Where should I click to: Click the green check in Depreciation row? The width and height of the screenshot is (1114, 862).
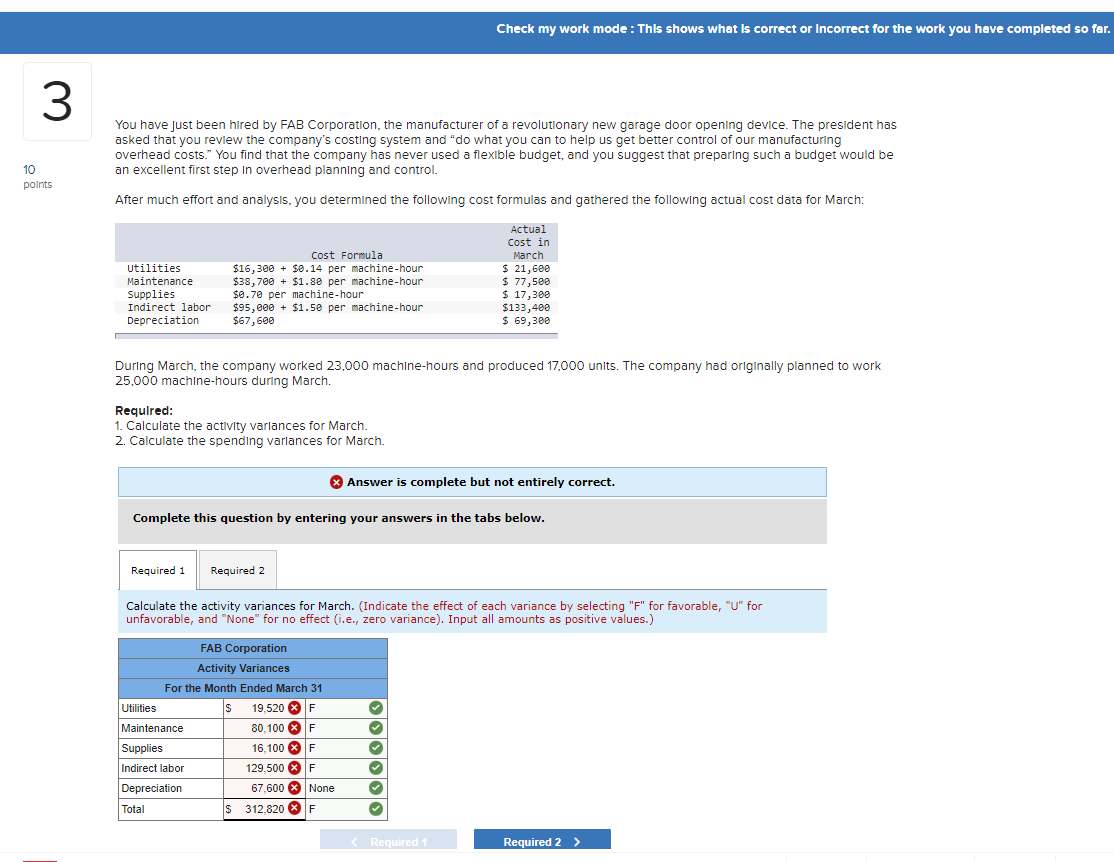click(376, 787)
